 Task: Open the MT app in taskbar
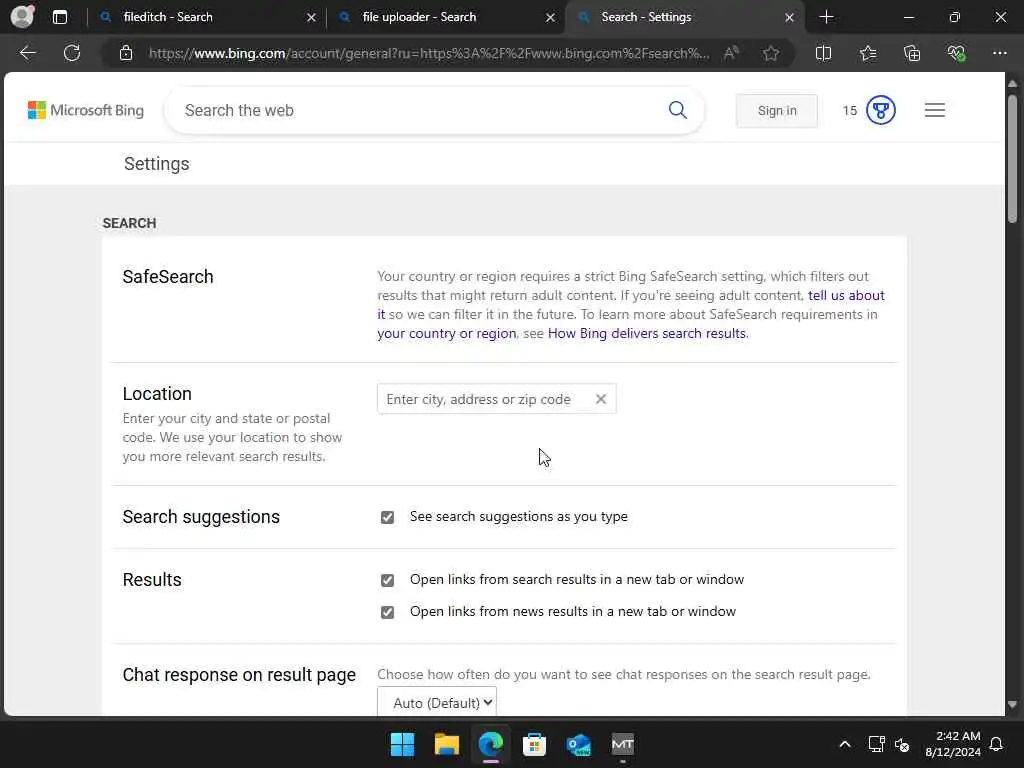point(622,744)
